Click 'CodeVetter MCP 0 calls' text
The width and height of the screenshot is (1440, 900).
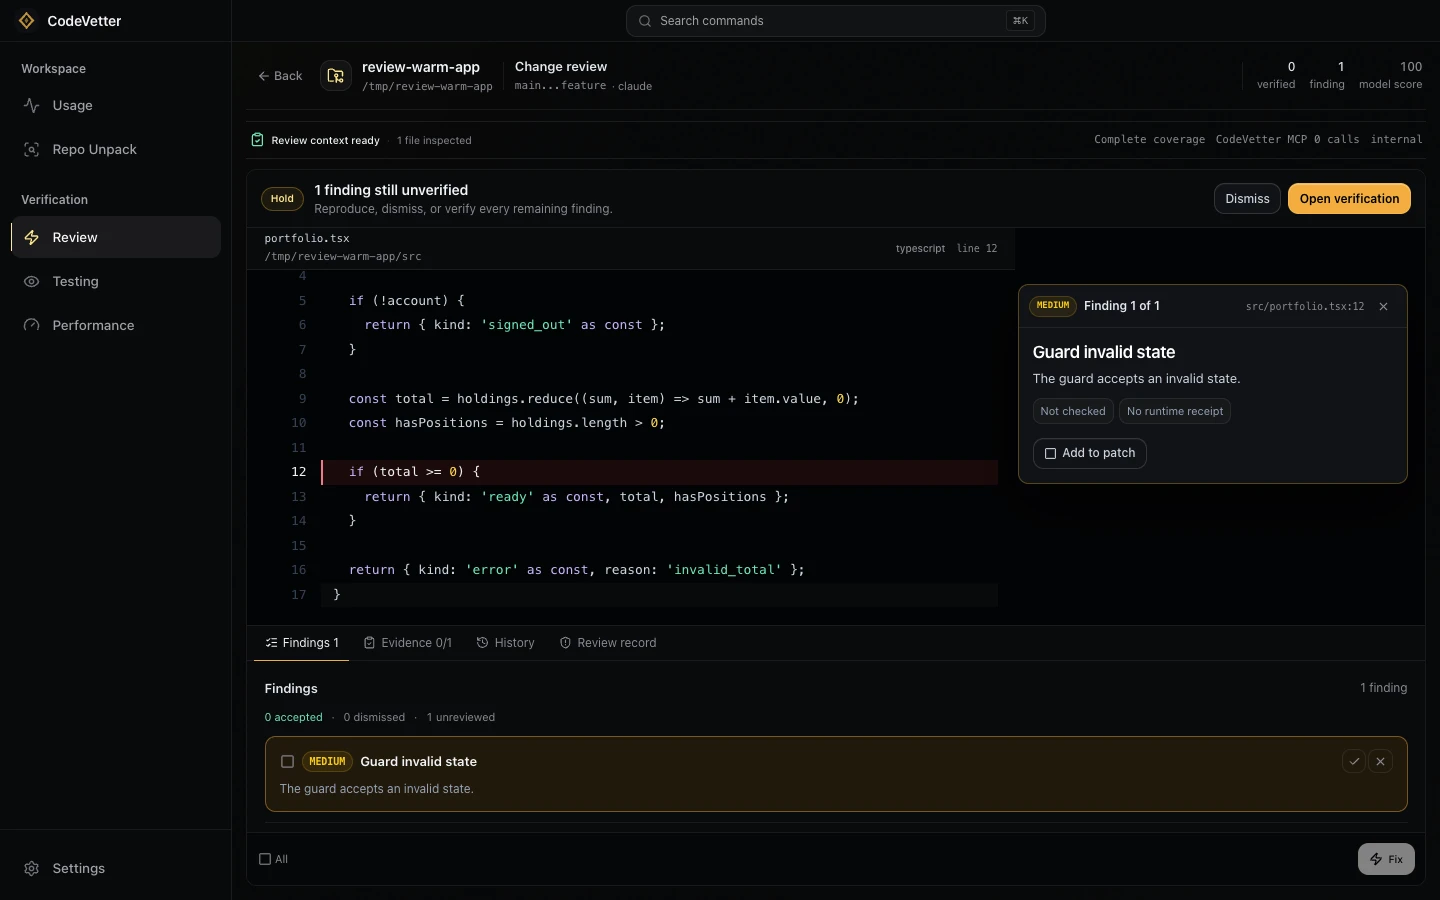click(1287, 140)
